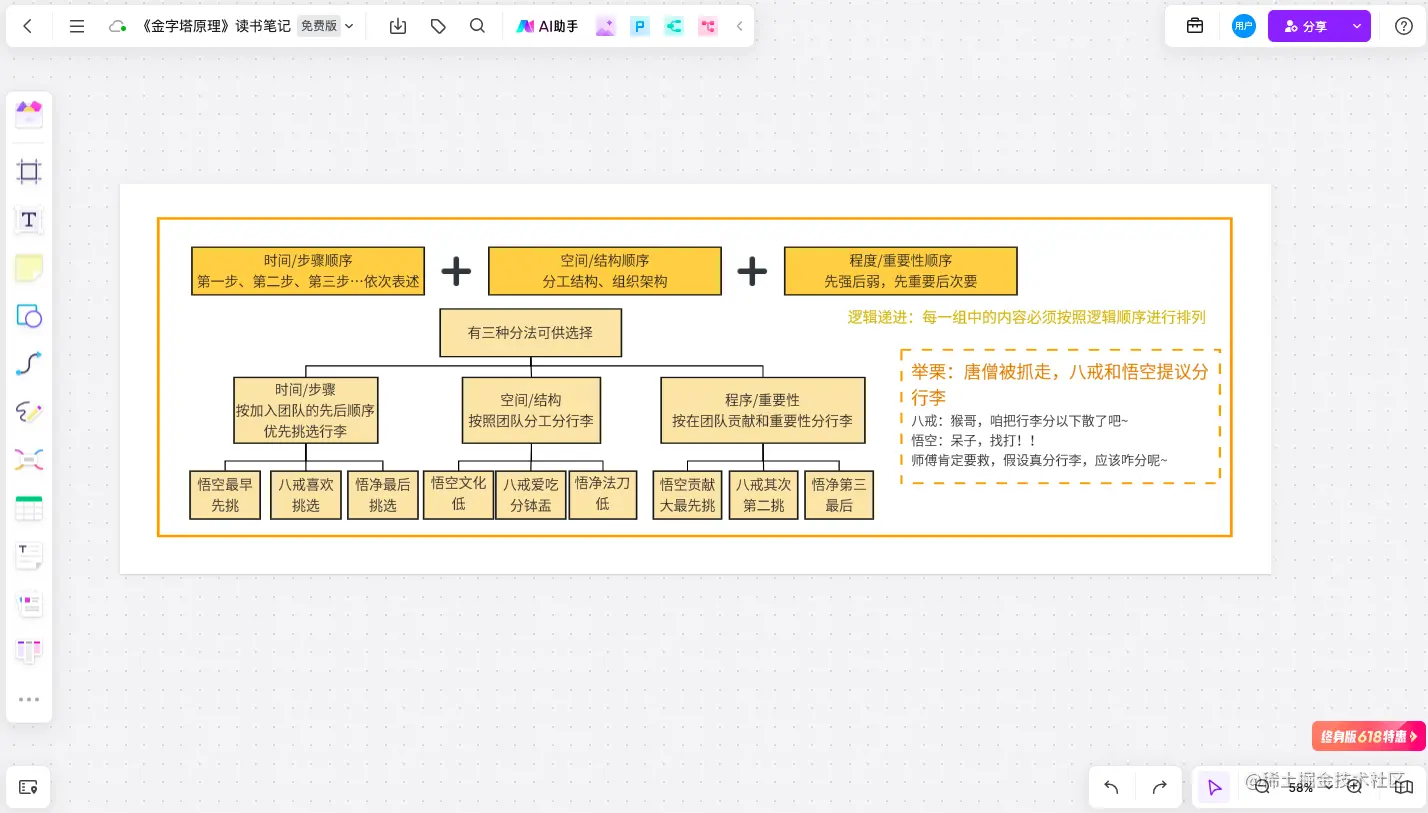The width and height of the screenshot is (1428, 813).
Task: Open search with the magnifier icon
Action: pyautogui.click(x=478, y=27)
